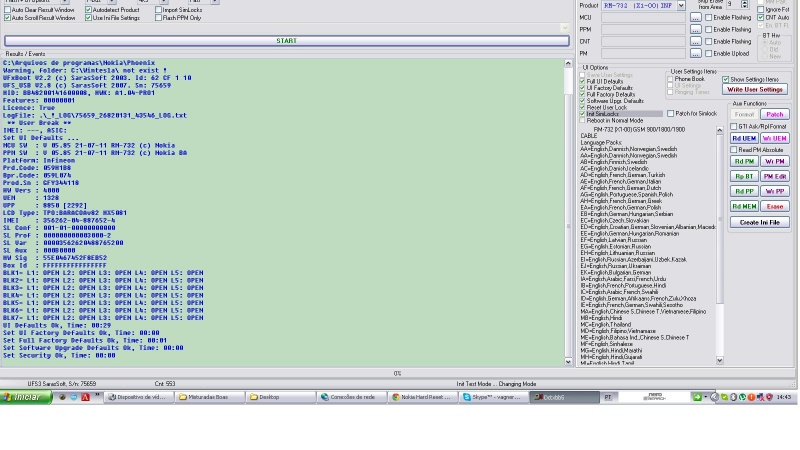Click the MCU file path field
Viewport: 800px width, 450px height.
pos(643,17)
